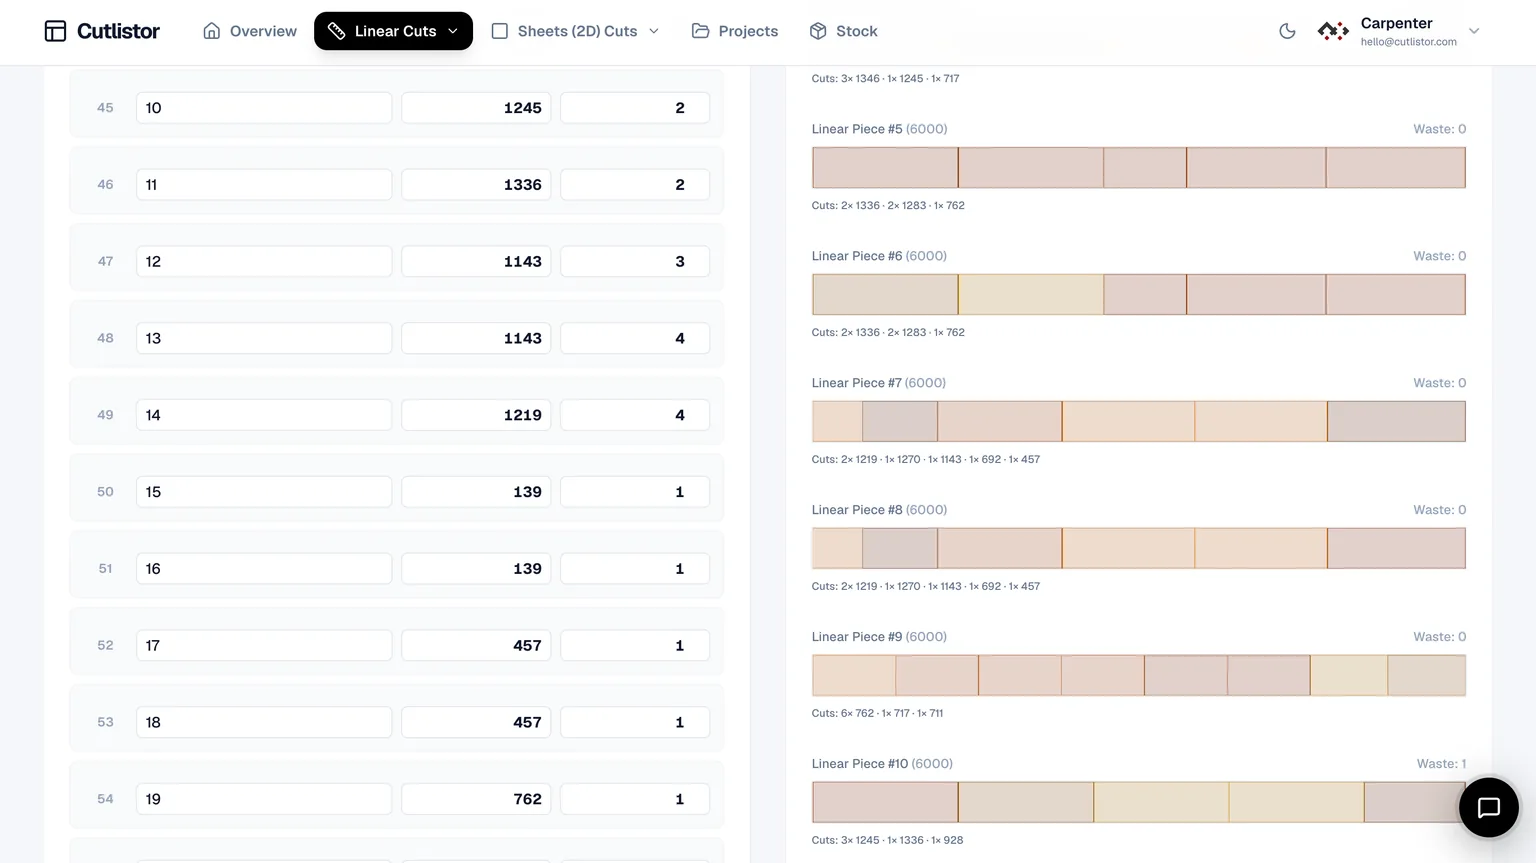Edit the quantity field in row 46
Image resolution: width=1536 pixels, height=863 pixels.
(635, 185)
